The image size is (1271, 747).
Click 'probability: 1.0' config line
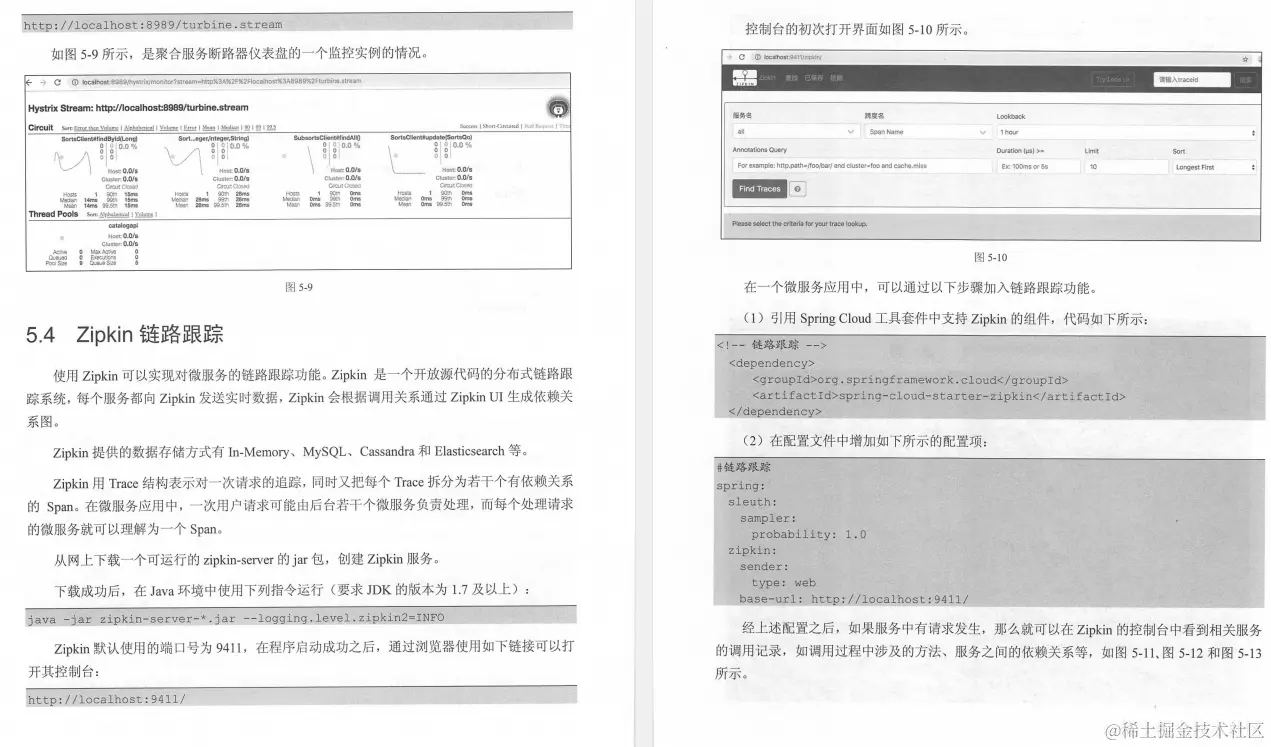(809, 534)
